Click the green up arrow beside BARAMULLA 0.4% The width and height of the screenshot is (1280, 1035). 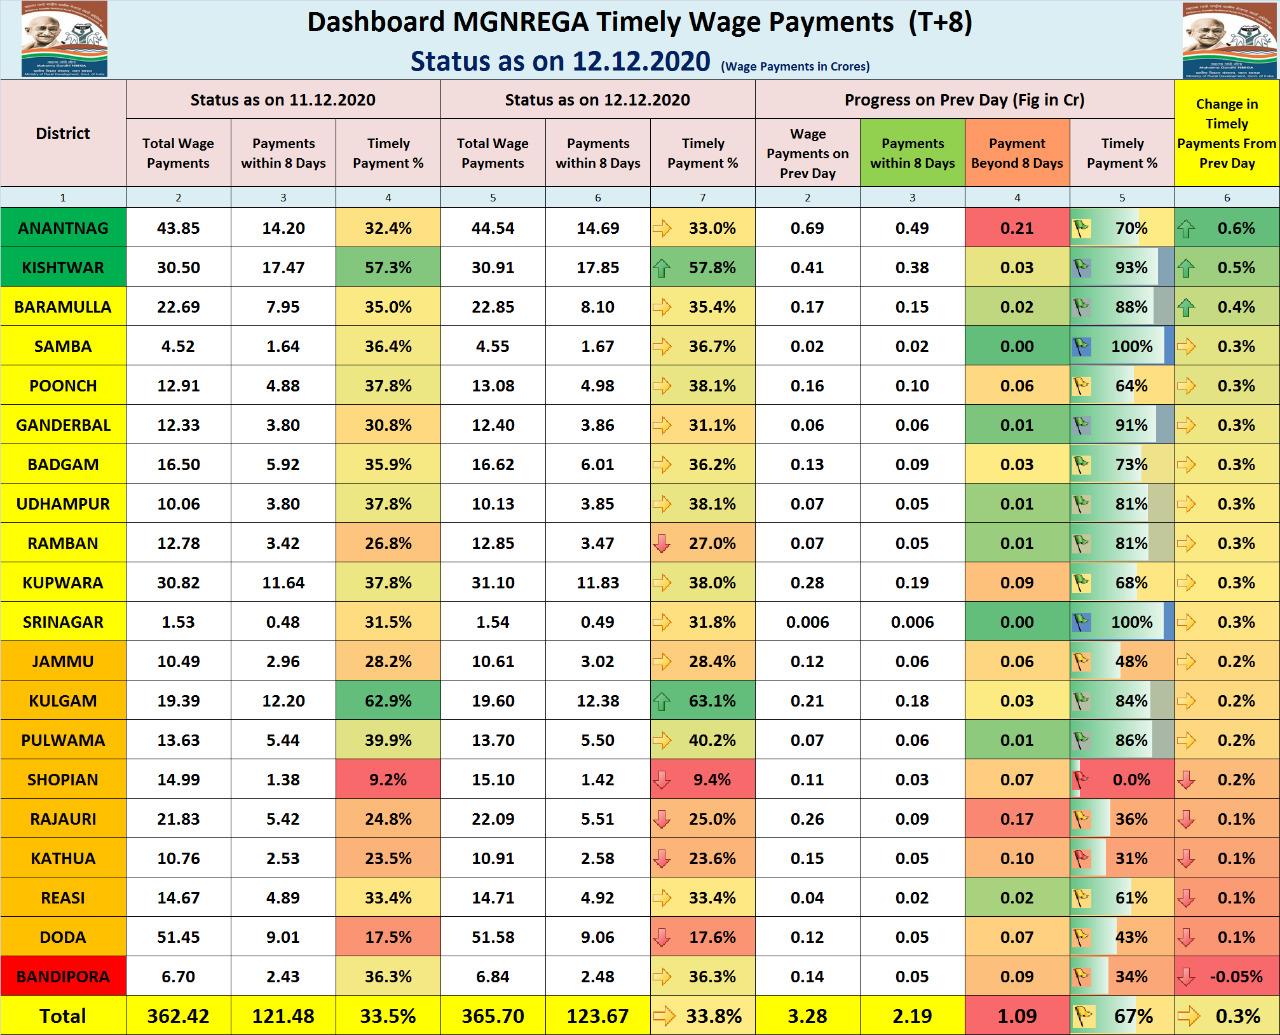coord(1187,307)
